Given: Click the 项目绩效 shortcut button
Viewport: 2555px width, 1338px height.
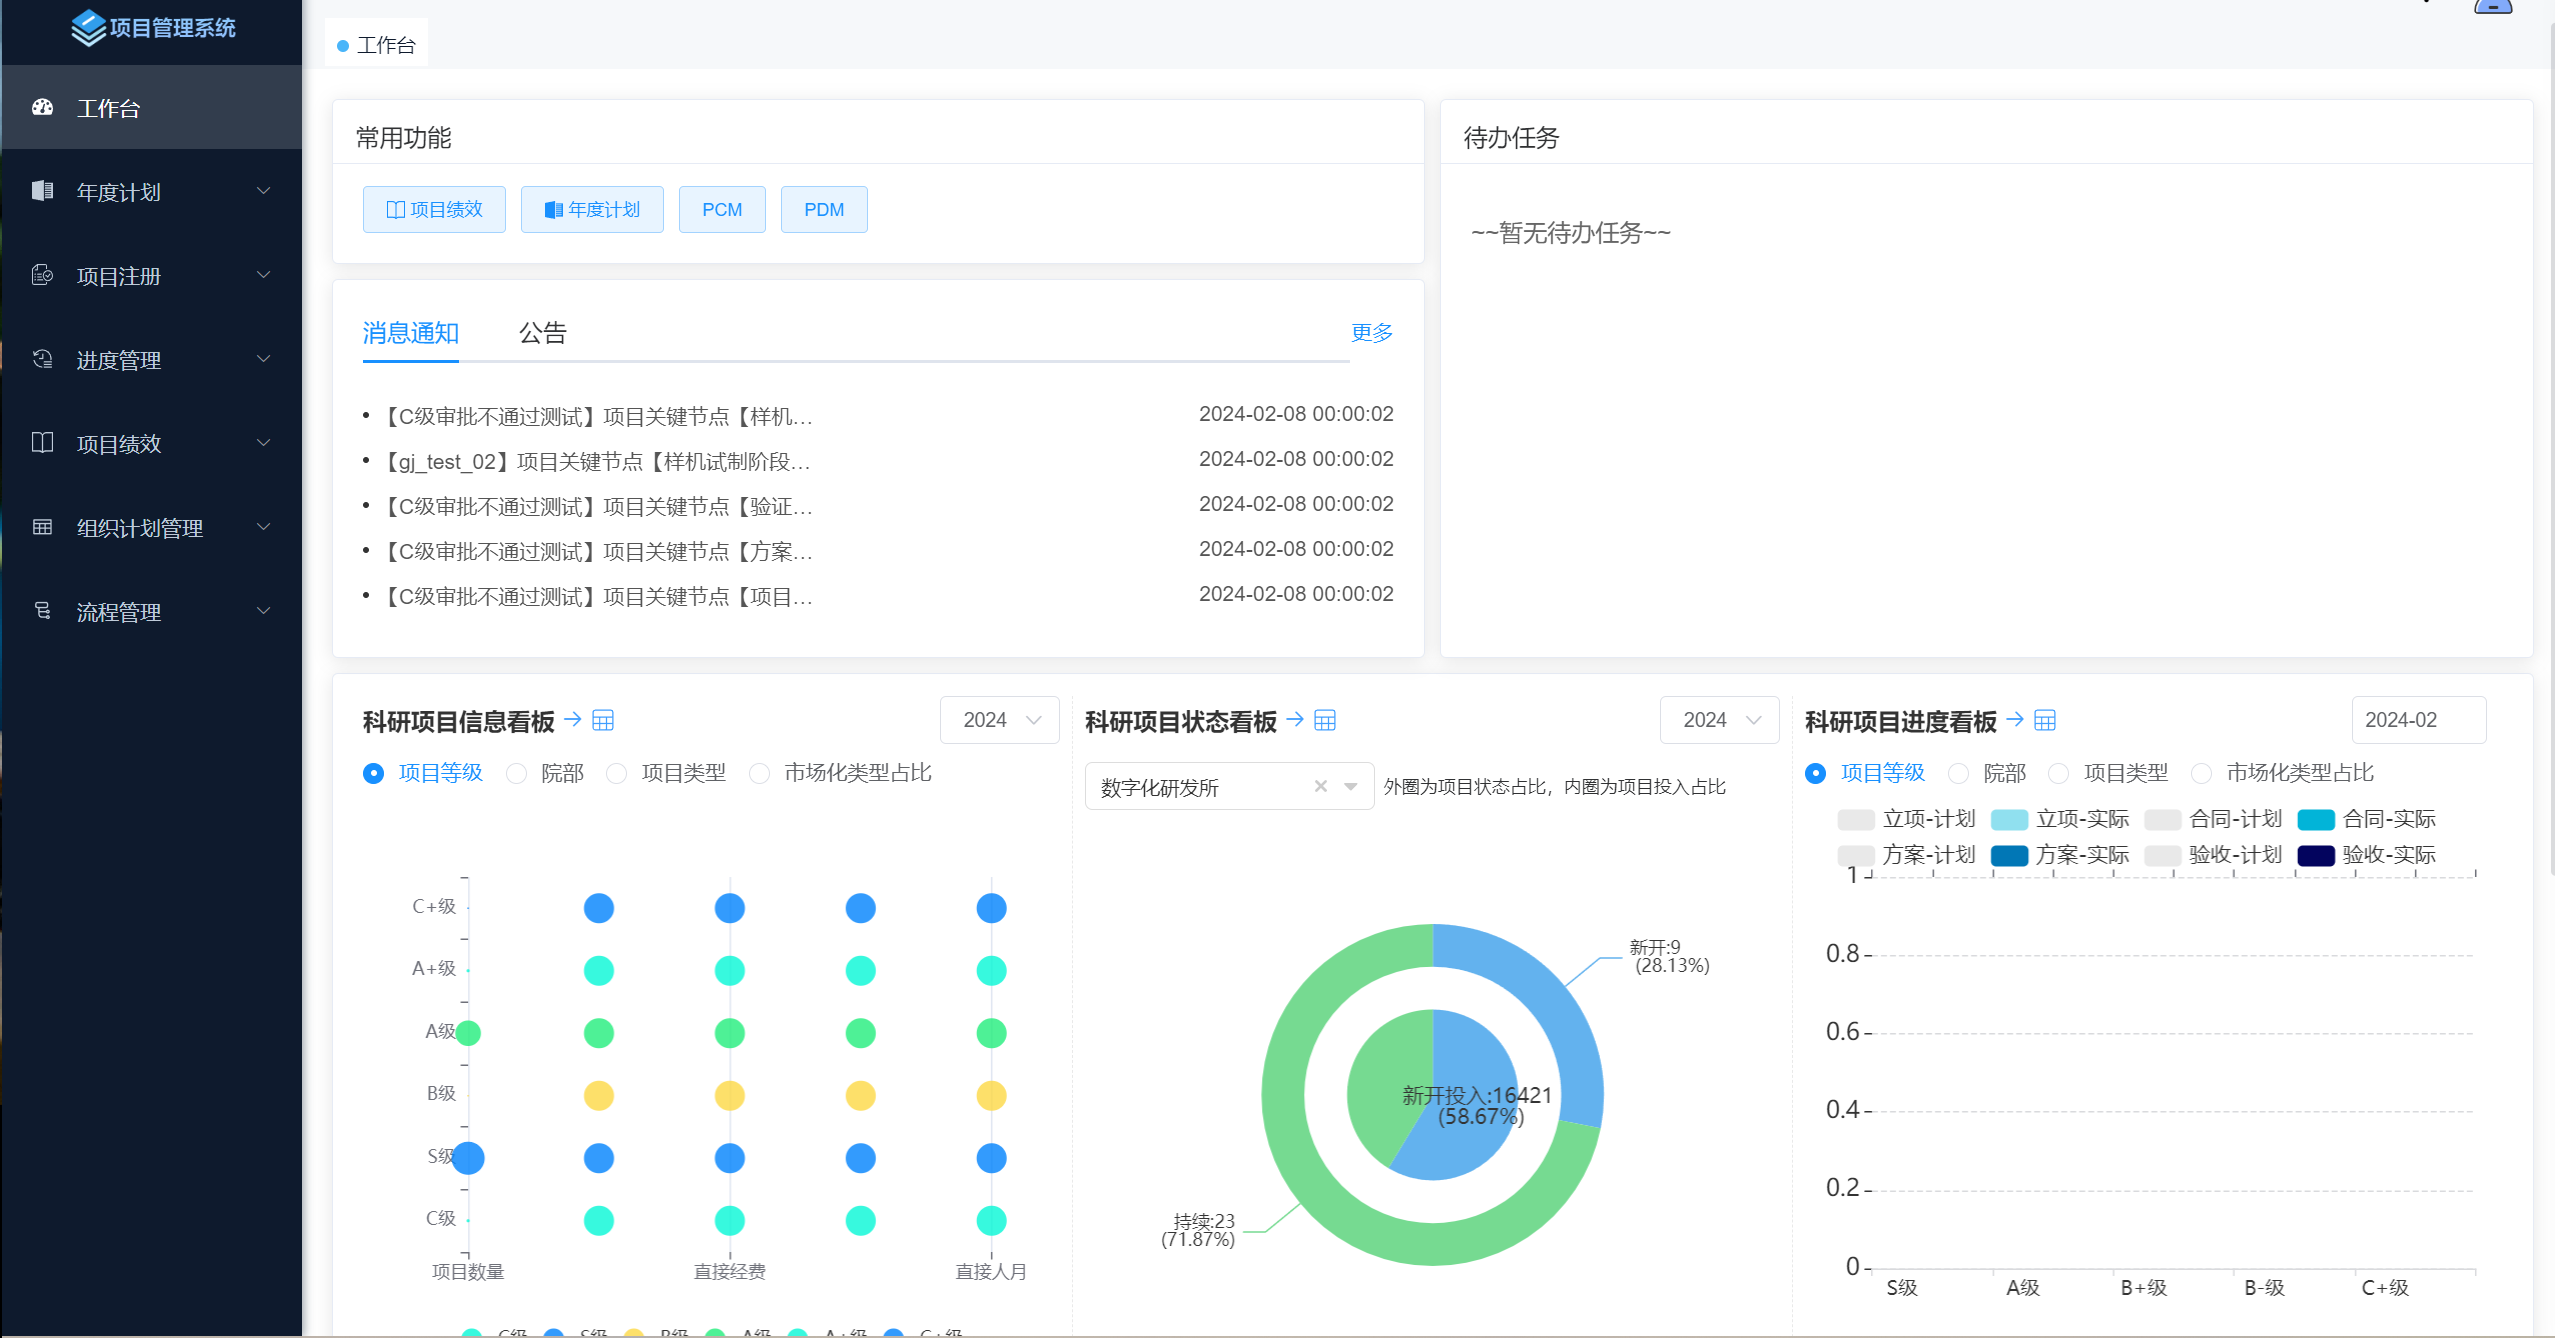Looking at the screenshot, I should pyautogui.click(x=434, y=209).
